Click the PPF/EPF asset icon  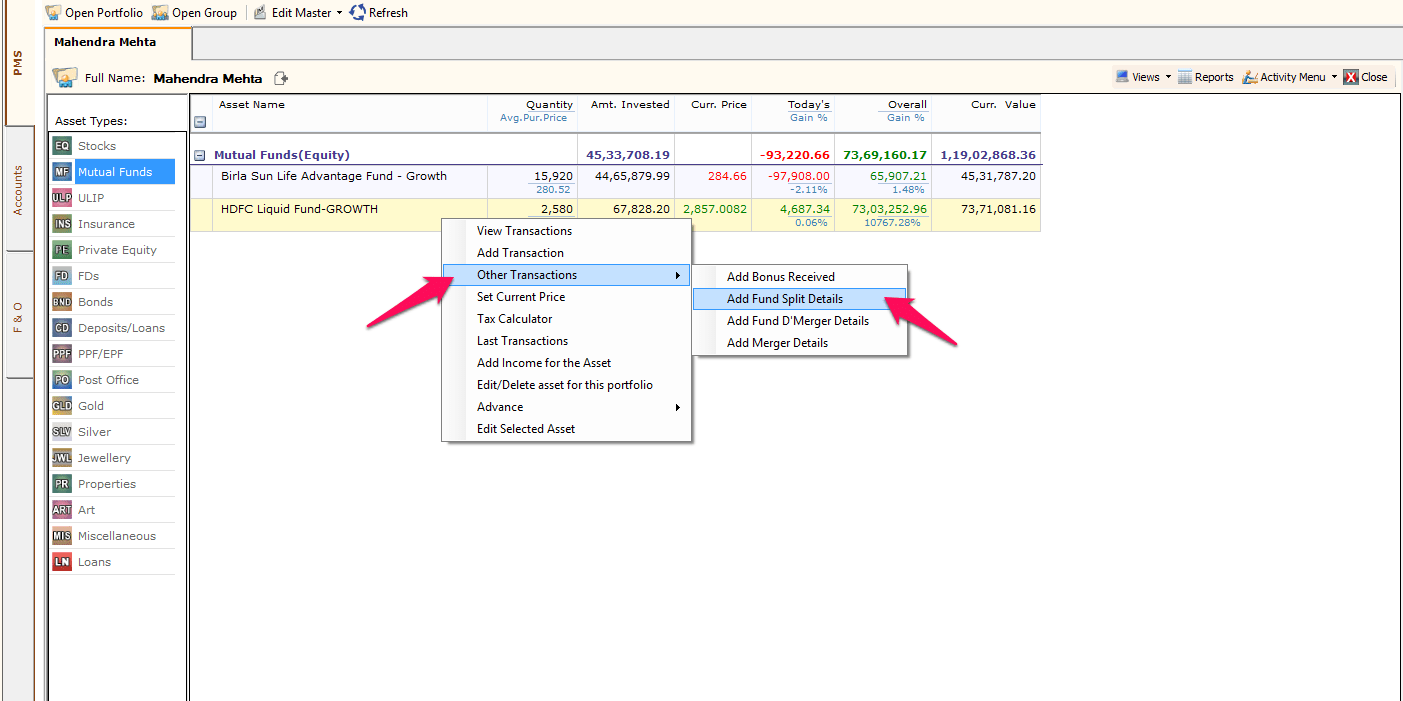coord(62,354)
